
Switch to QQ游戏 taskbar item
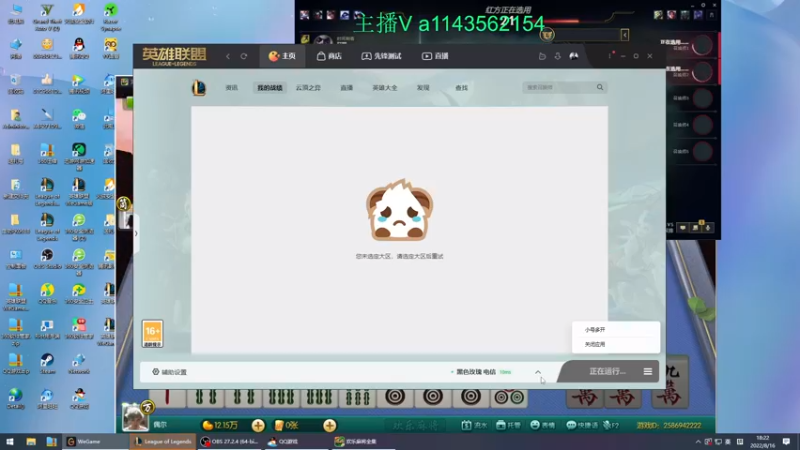pos(297,442)
